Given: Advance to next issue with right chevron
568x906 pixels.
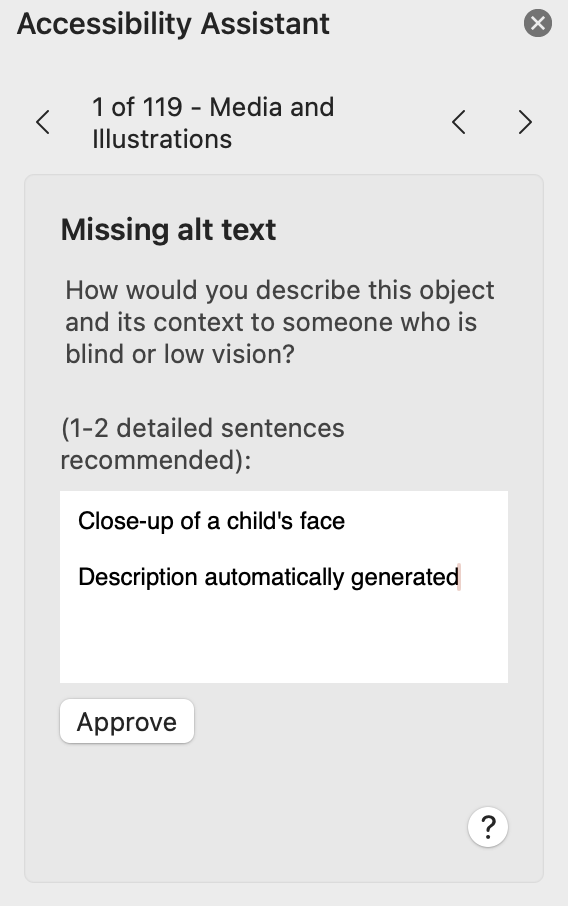Looking at the screenshot, I should [x=525, y=122].
